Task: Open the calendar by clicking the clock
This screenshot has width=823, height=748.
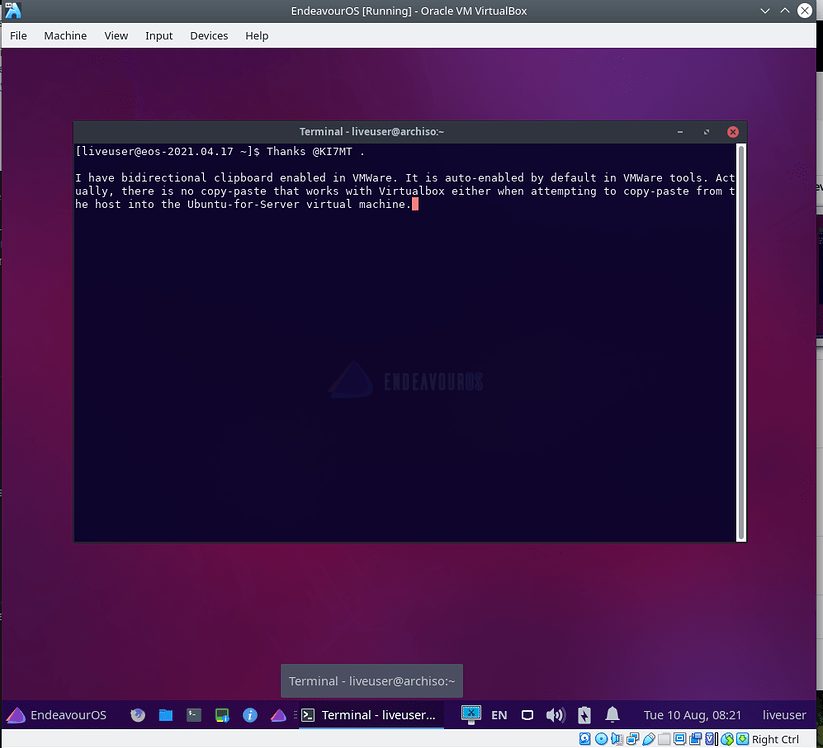Action: tap(692, 715)
